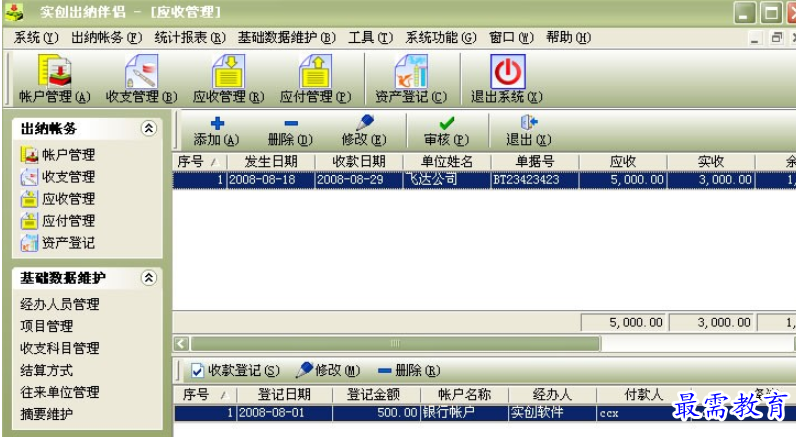This screenshot has width=796, height=437.
Task: Click the 审核 (P) checkmark icon
Action: tap(447, 123)
